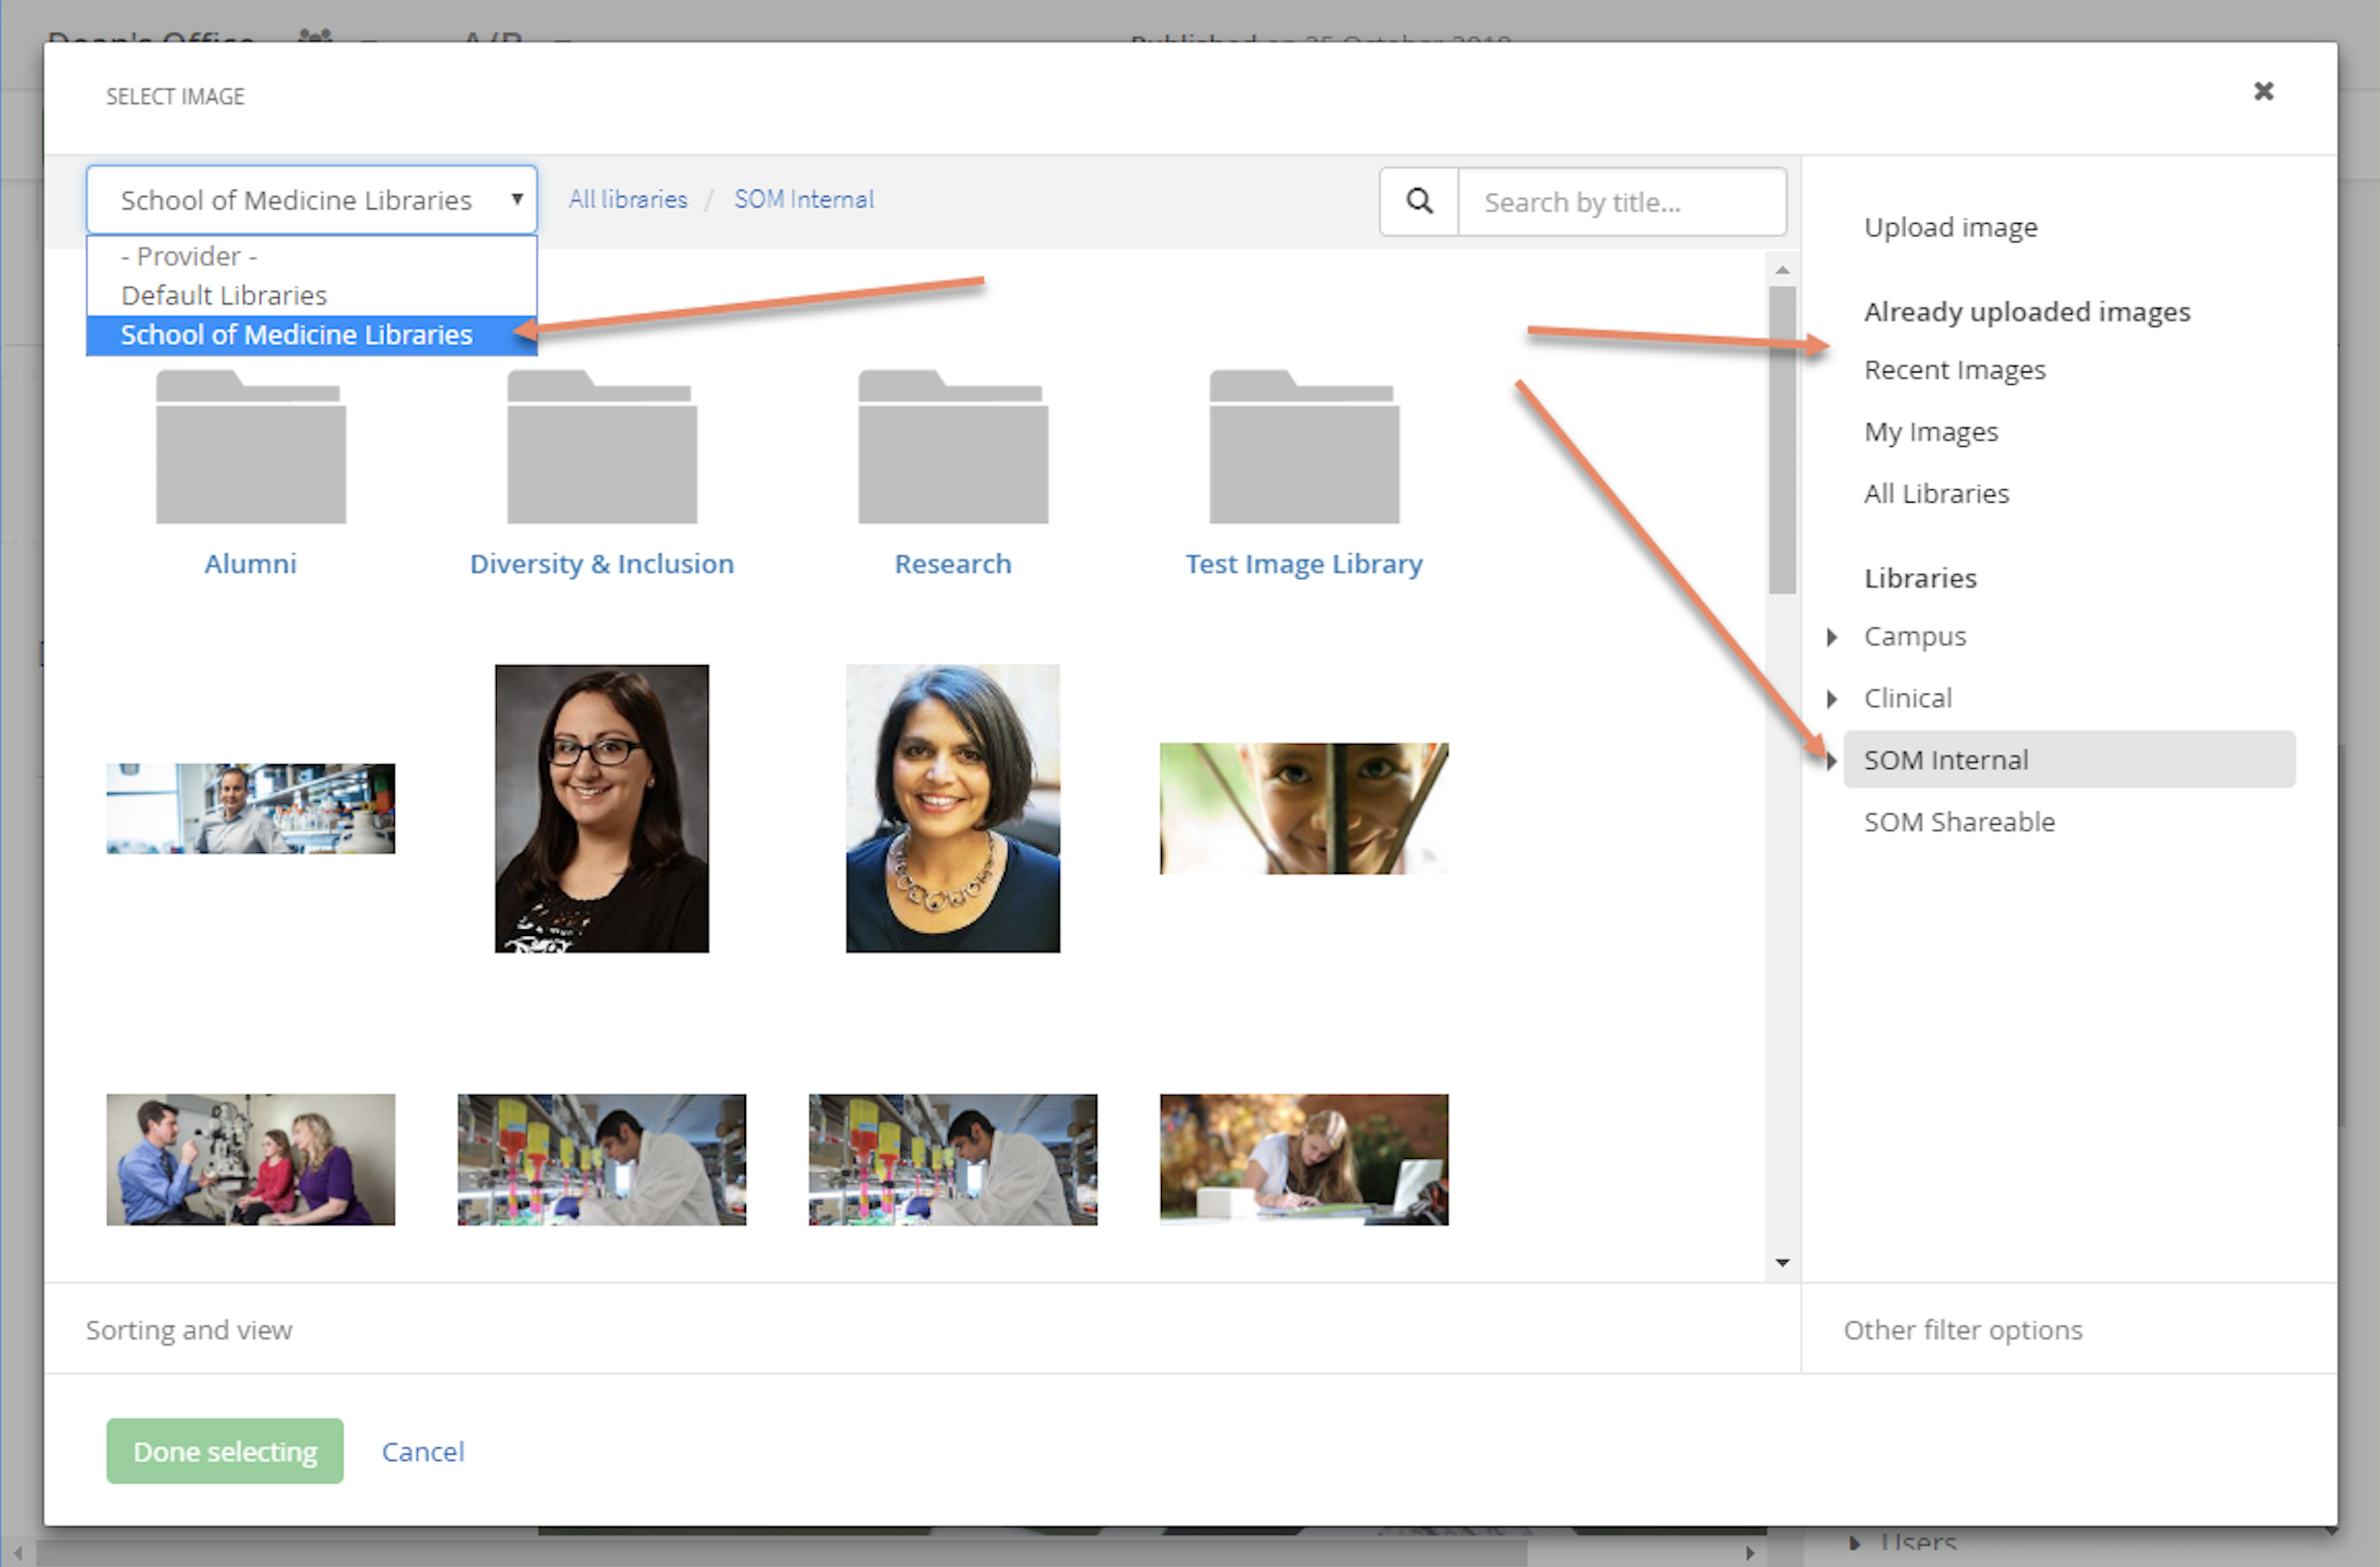Select the woman with glasses portrait
This screenshot has width=2380, height=1567.
point(601,808)
